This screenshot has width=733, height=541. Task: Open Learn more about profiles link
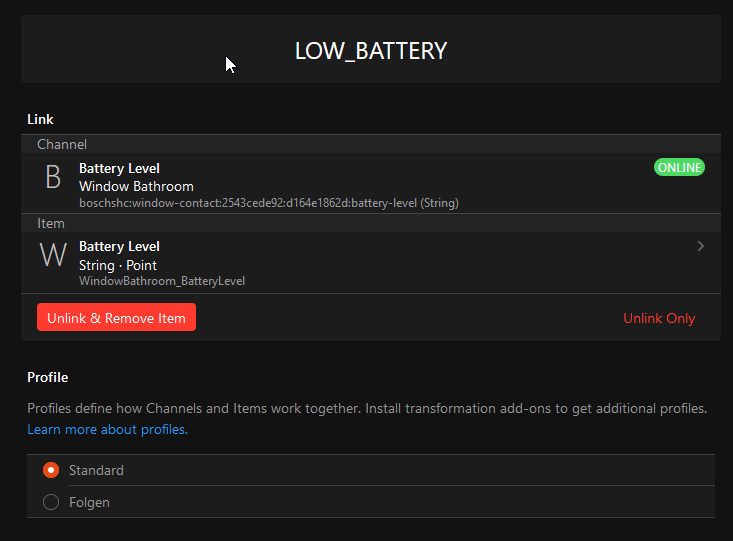pyautogui.click(x=108, y=429)
